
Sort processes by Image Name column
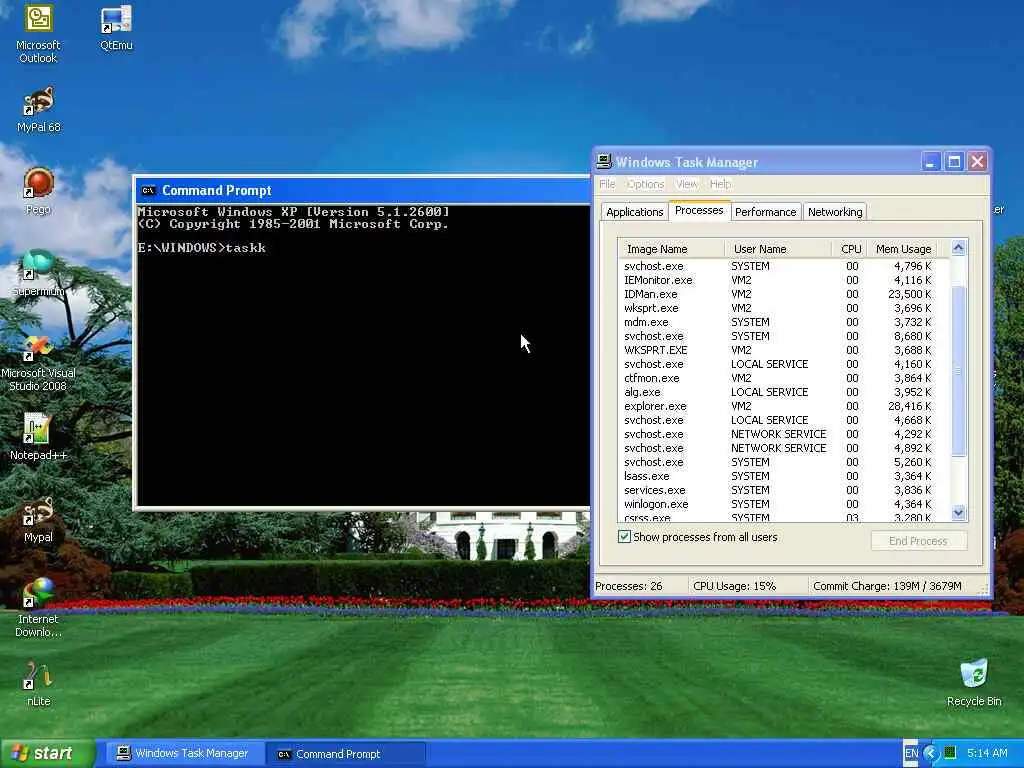[x=671, y=249]
